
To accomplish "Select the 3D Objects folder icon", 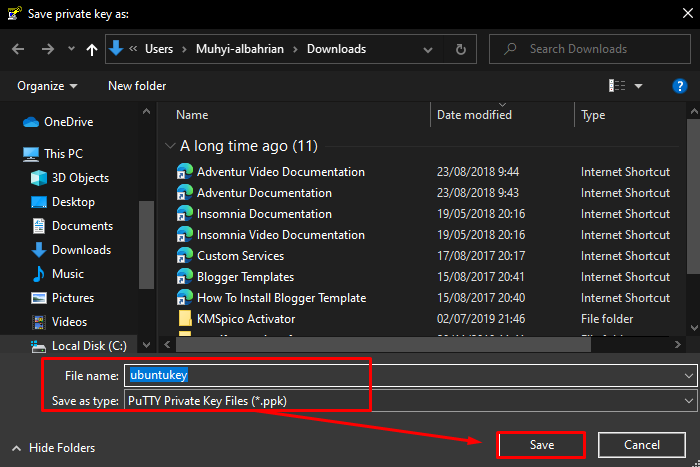I will click(38, 178).
